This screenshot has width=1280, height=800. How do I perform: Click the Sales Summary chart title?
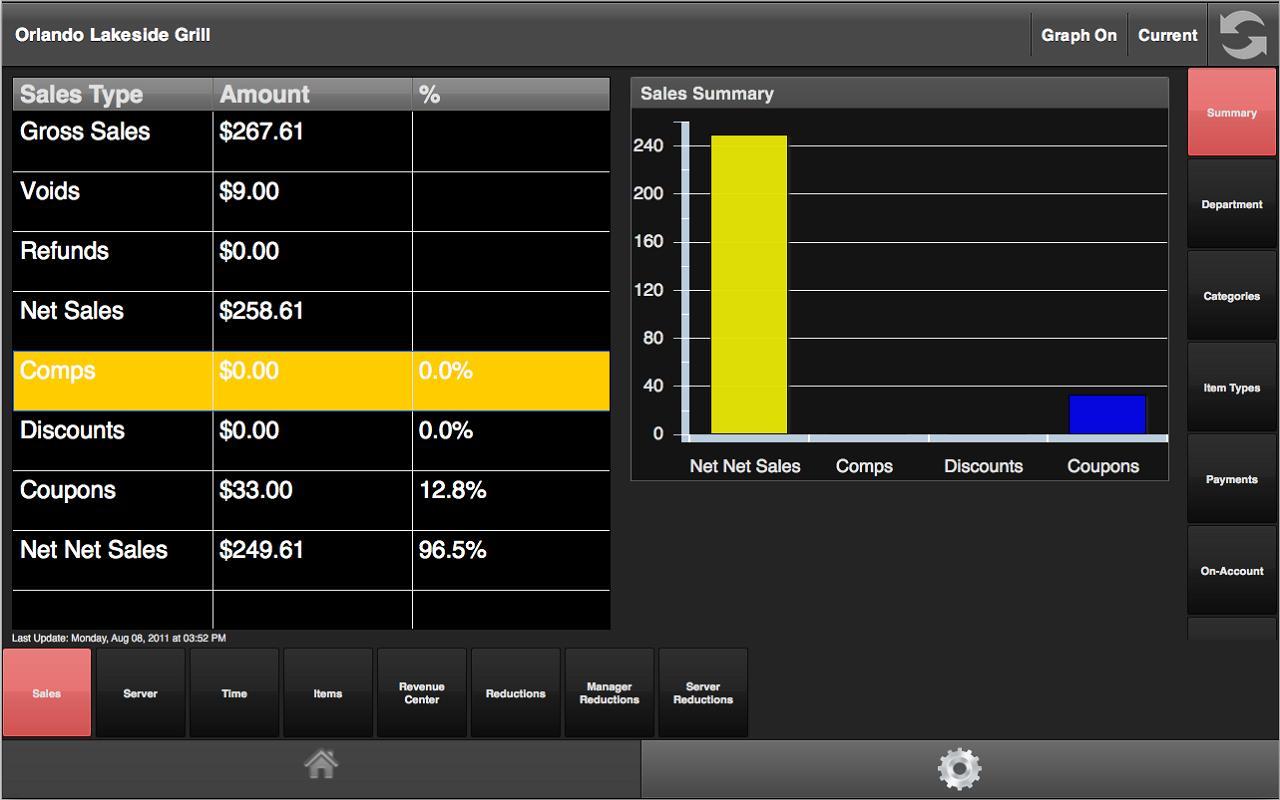click(707, 94)
